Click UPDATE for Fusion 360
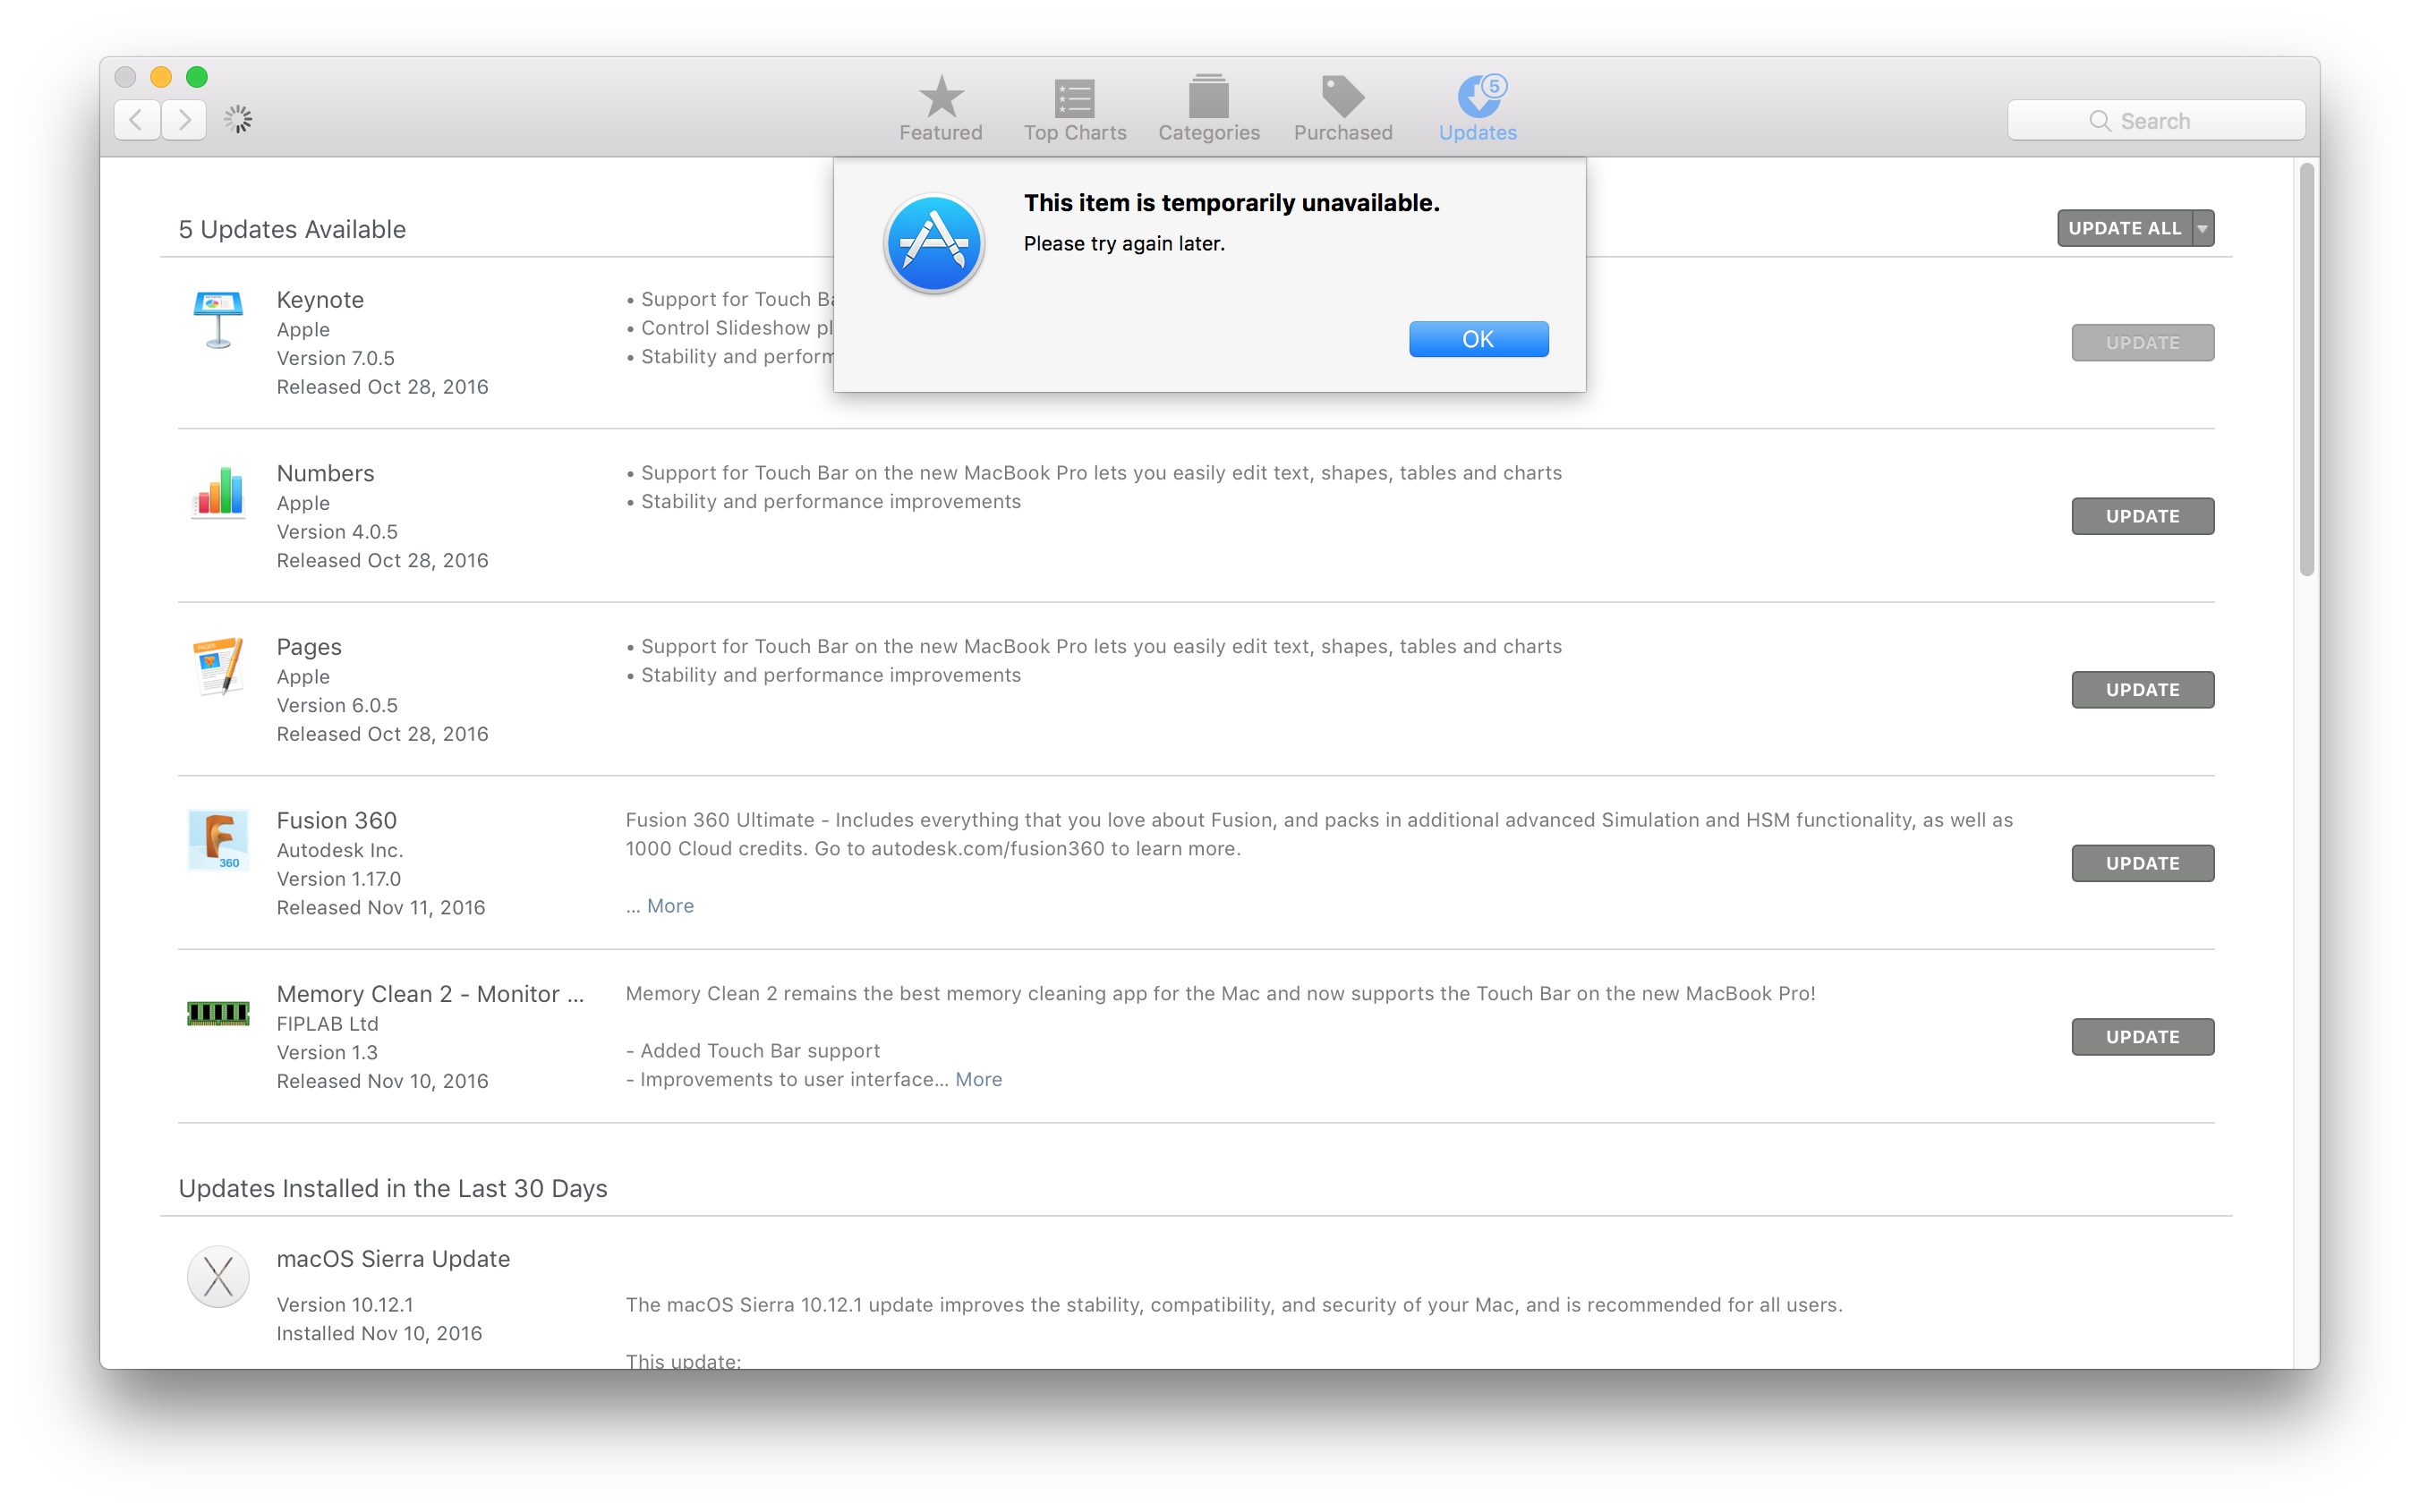 pos(2142,862)
